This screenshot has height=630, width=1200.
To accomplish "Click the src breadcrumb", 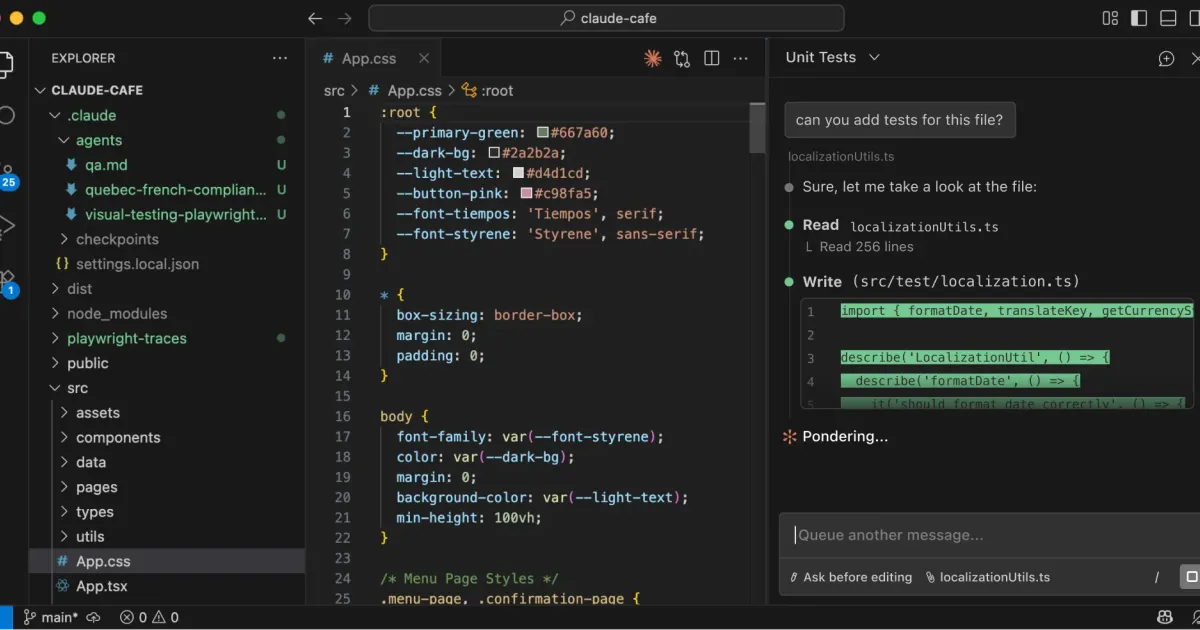I will tap(334, 90).
